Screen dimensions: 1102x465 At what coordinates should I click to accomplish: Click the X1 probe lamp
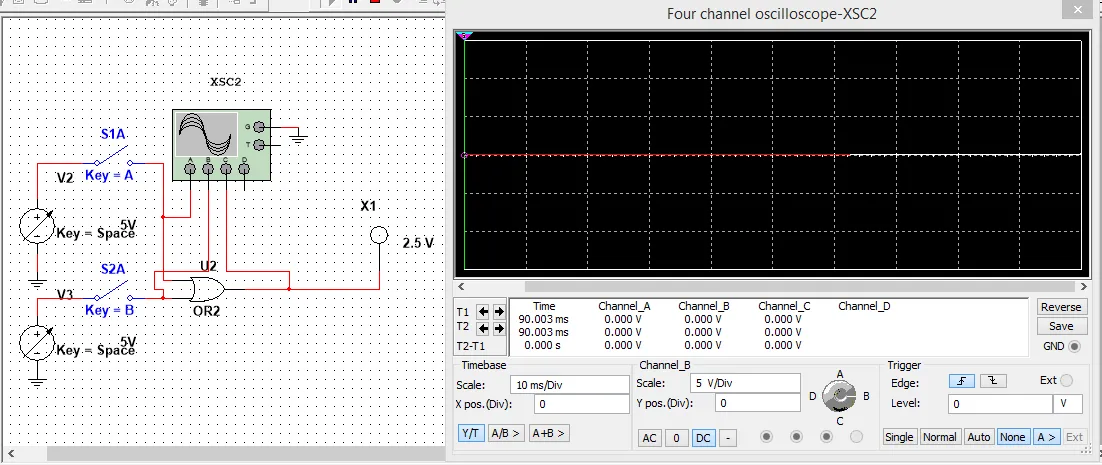coord(378,236)
